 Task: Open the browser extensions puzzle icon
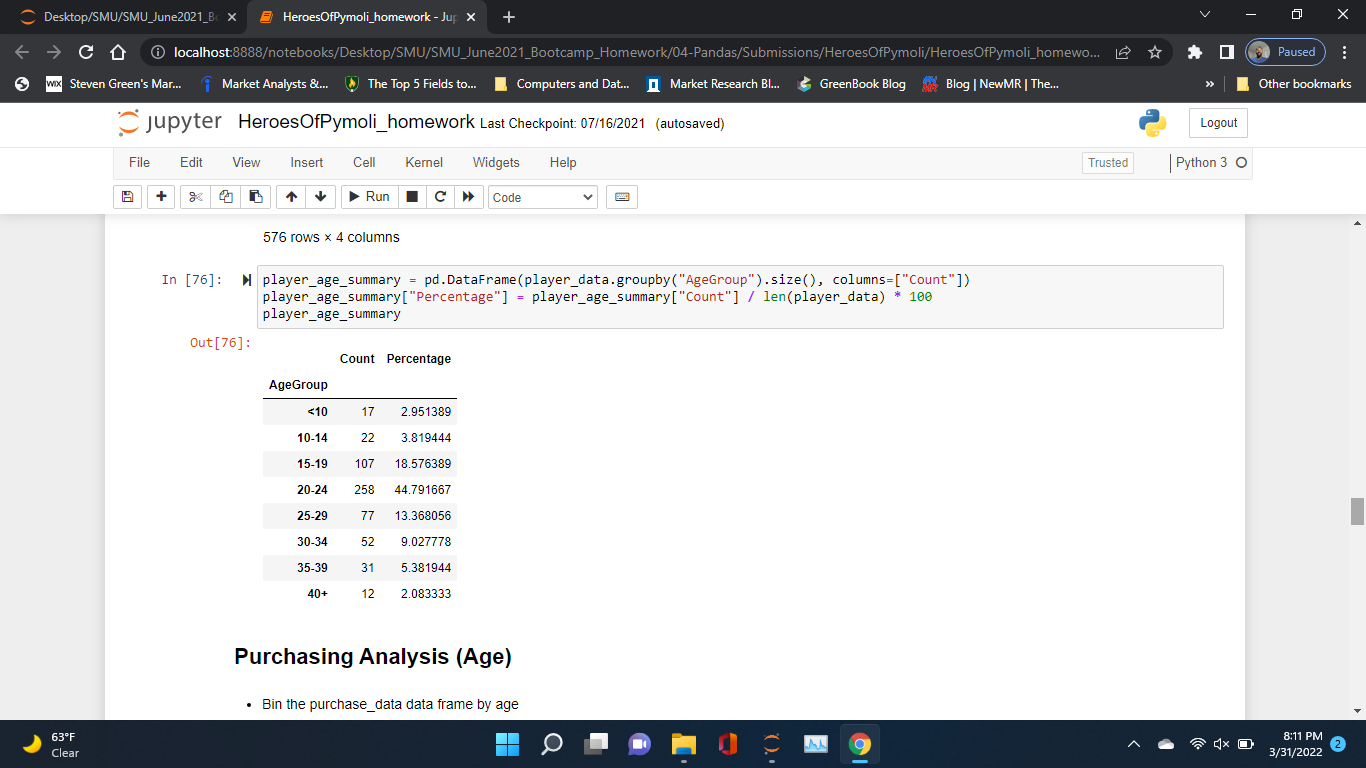(1195, 52)
